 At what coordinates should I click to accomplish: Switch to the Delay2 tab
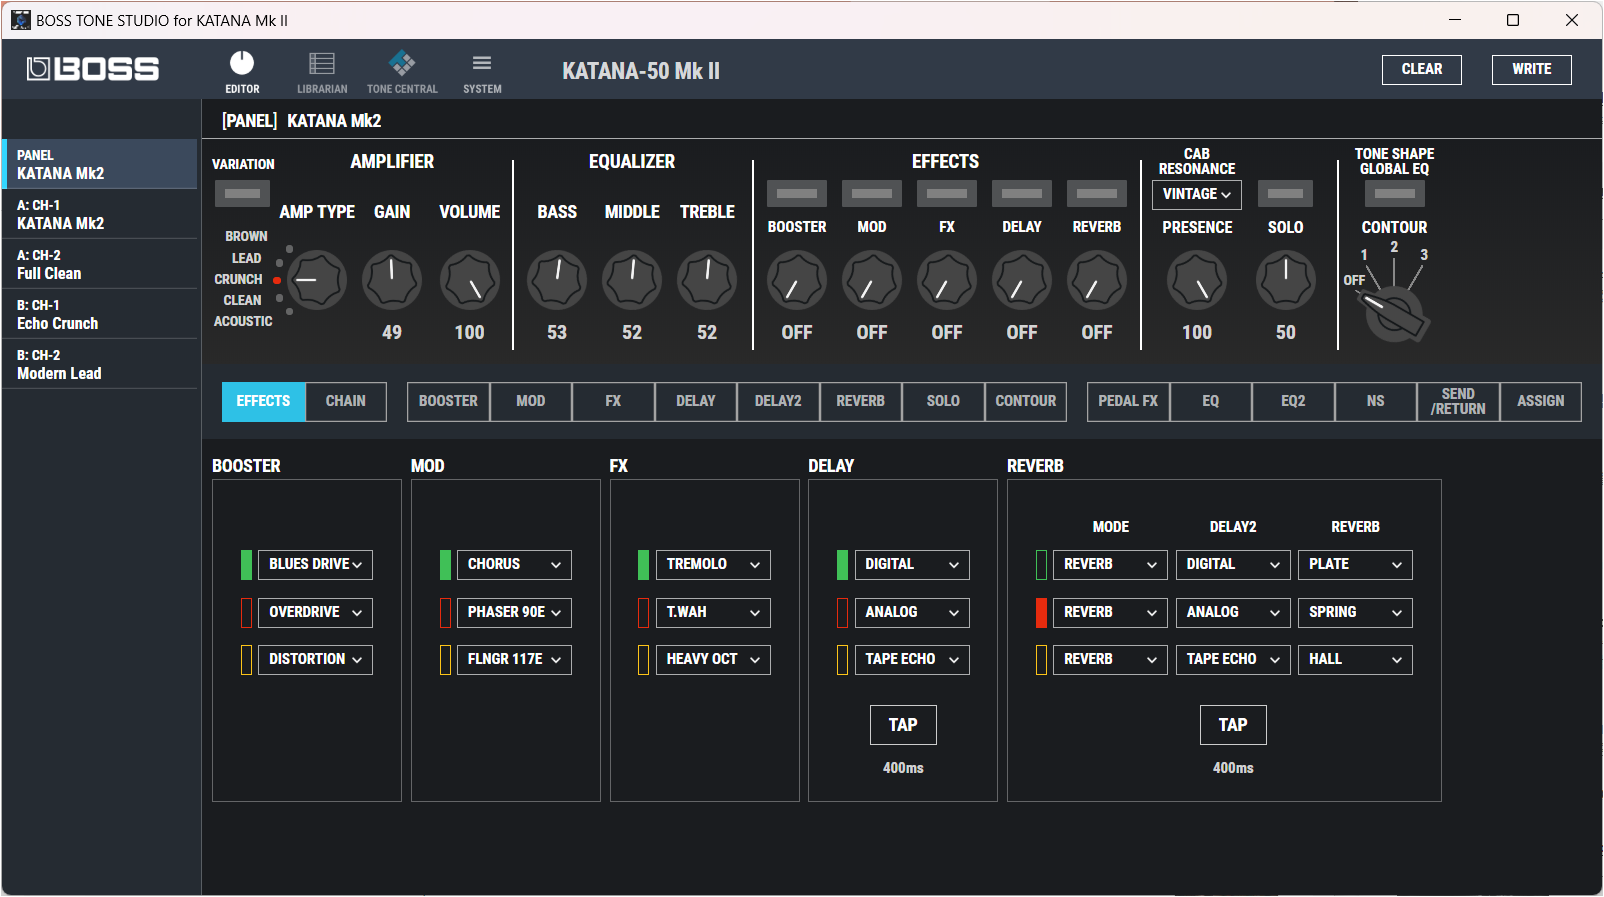tap(778, 402)
